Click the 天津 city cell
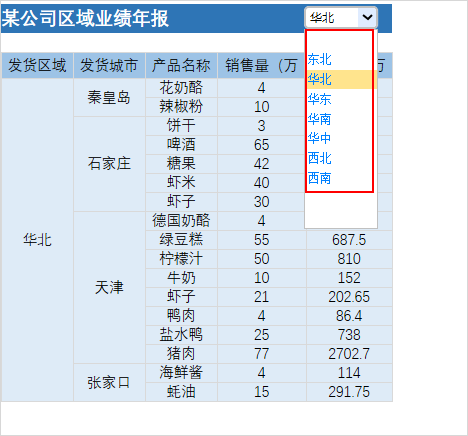 click(x=109, y=287)
